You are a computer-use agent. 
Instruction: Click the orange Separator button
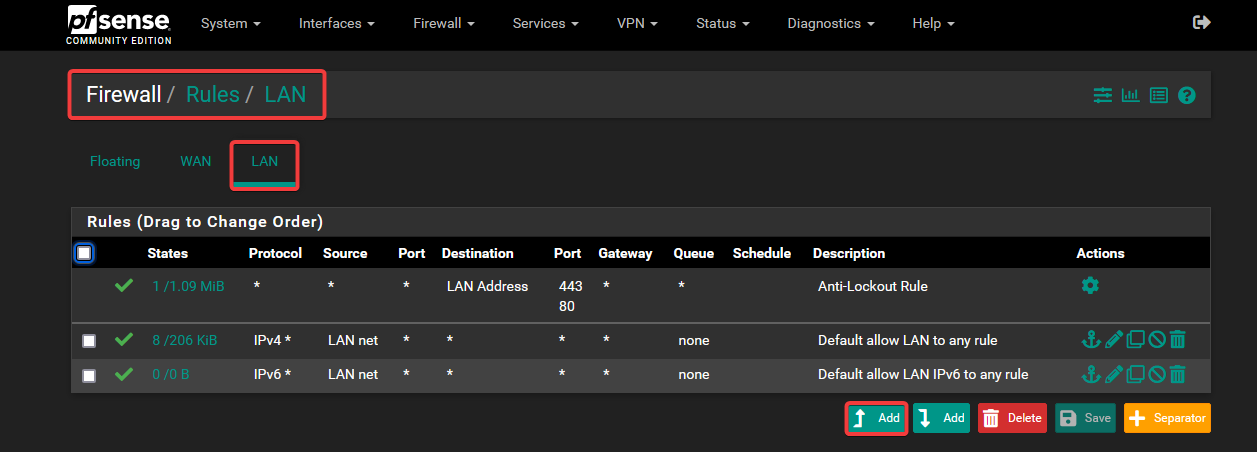point(1167,418)
